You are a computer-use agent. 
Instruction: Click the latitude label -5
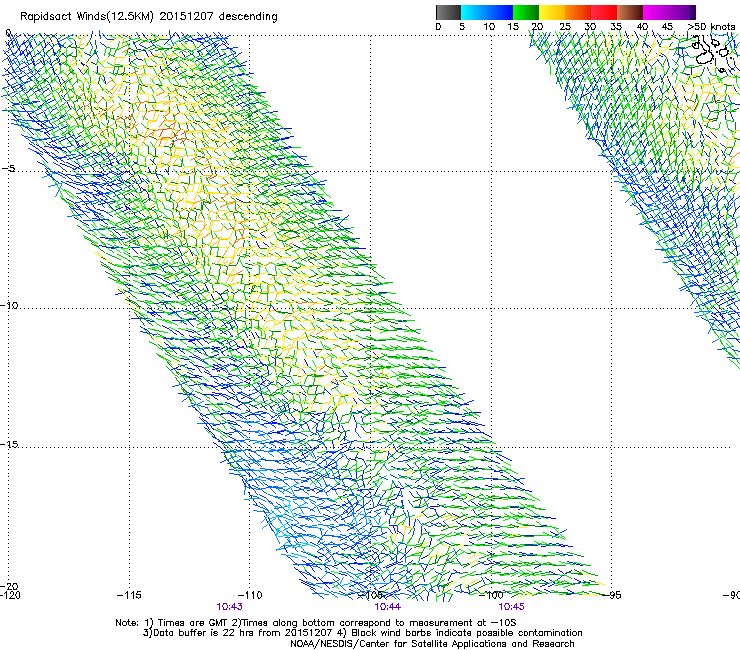pyautogui.click(x=8, y=169)
